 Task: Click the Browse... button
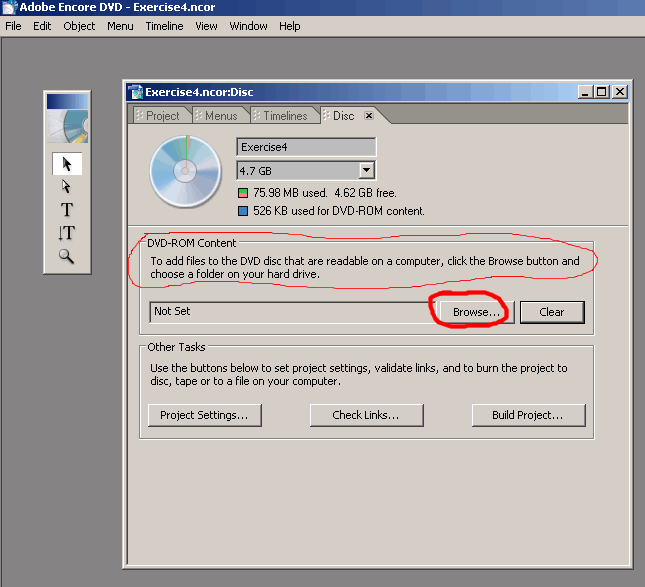pos(476,312)
